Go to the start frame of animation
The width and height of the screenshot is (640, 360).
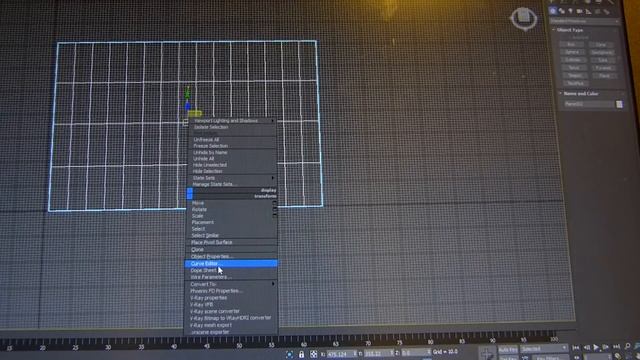pyautogui.click(x=576, y=348)
